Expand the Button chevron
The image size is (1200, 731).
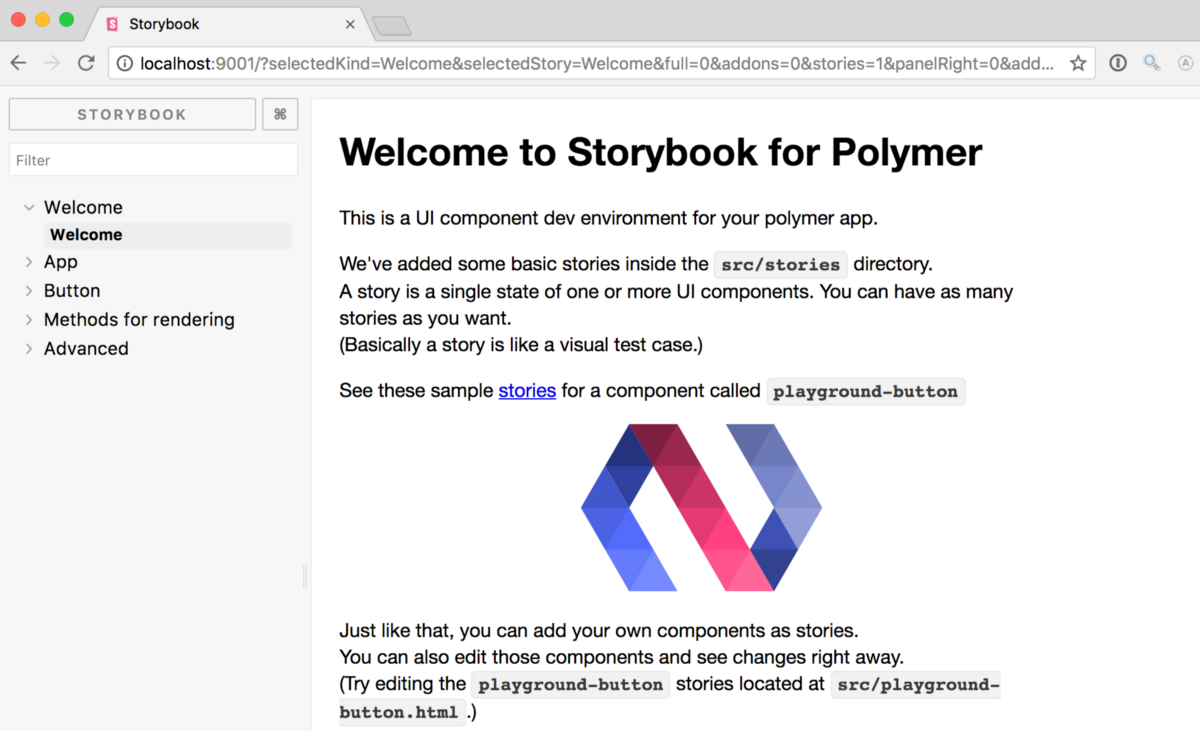click(29, 291)
